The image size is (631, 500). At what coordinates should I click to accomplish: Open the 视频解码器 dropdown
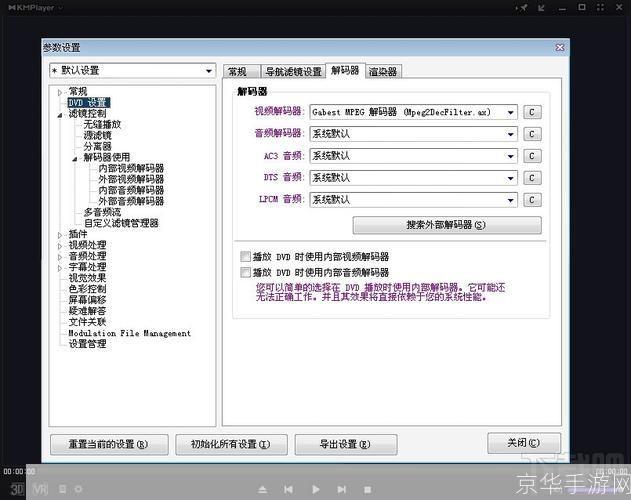coord(413,112)
